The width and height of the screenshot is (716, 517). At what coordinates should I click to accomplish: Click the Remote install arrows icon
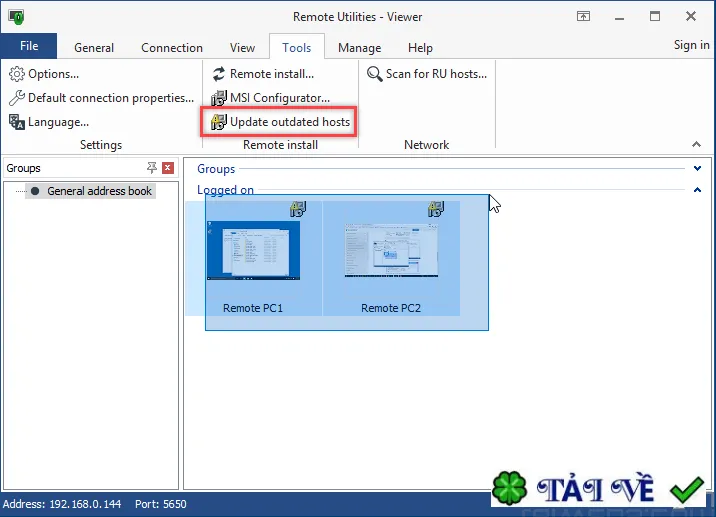(x=219, y=74)
